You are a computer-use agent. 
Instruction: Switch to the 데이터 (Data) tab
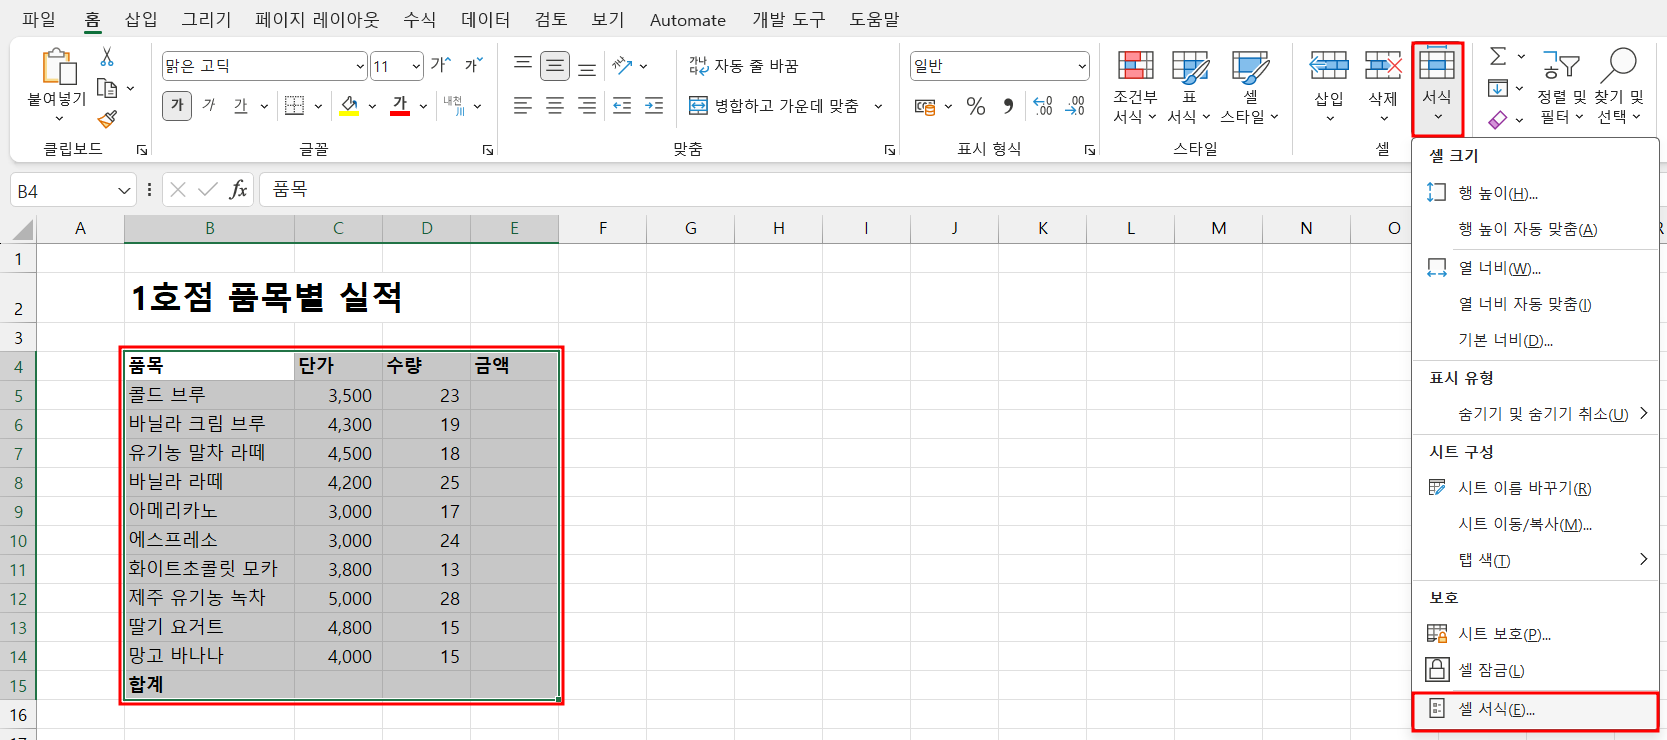[485, 19]
